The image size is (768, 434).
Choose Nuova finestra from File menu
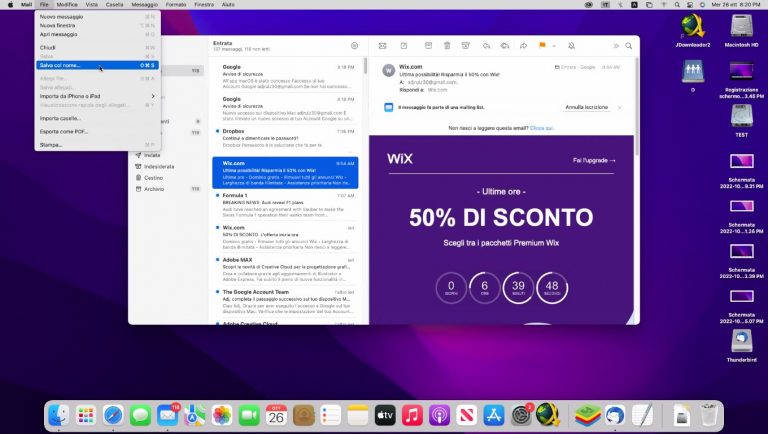[97, 25]
